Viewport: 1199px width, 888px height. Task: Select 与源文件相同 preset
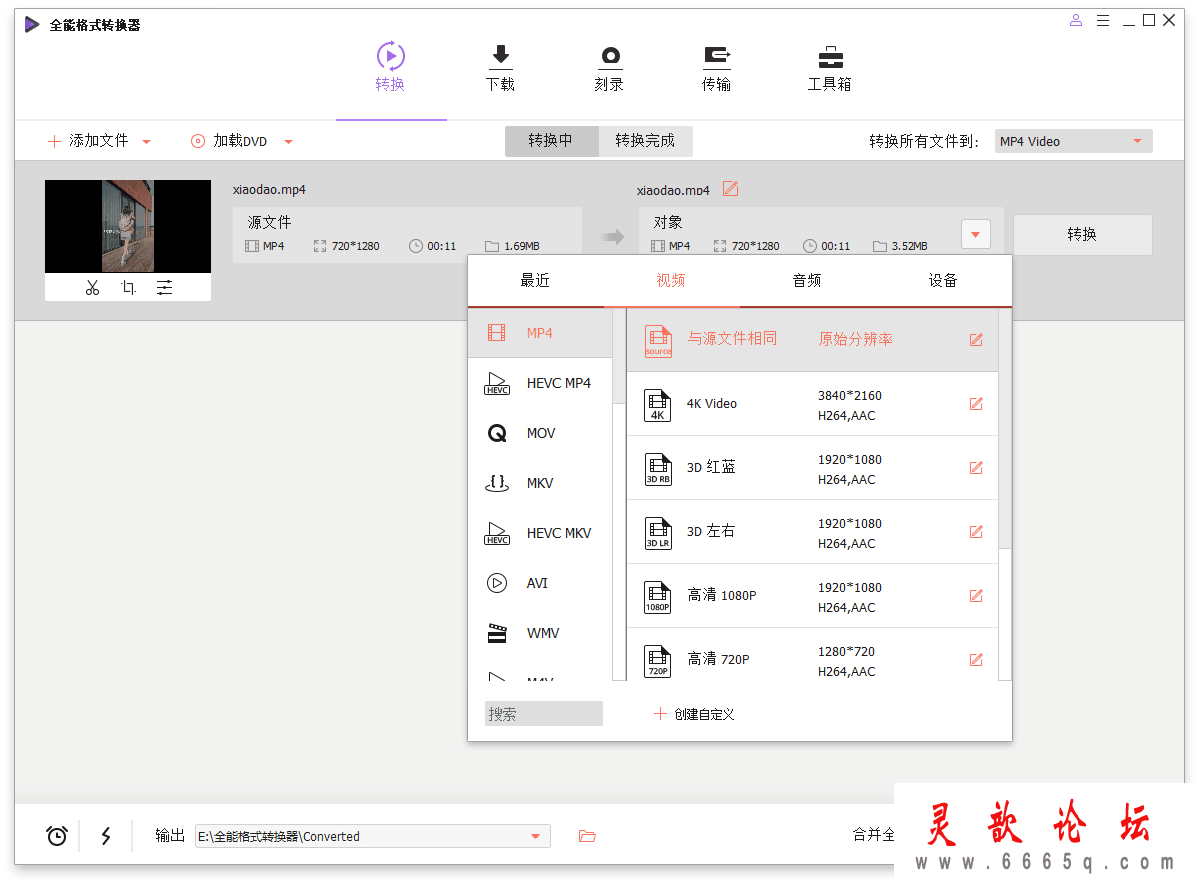tap(812, 340)
